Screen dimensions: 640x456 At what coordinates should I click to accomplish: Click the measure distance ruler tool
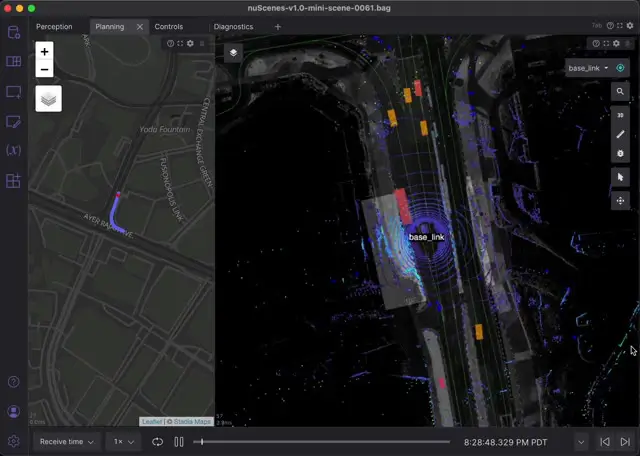(620, 134)
